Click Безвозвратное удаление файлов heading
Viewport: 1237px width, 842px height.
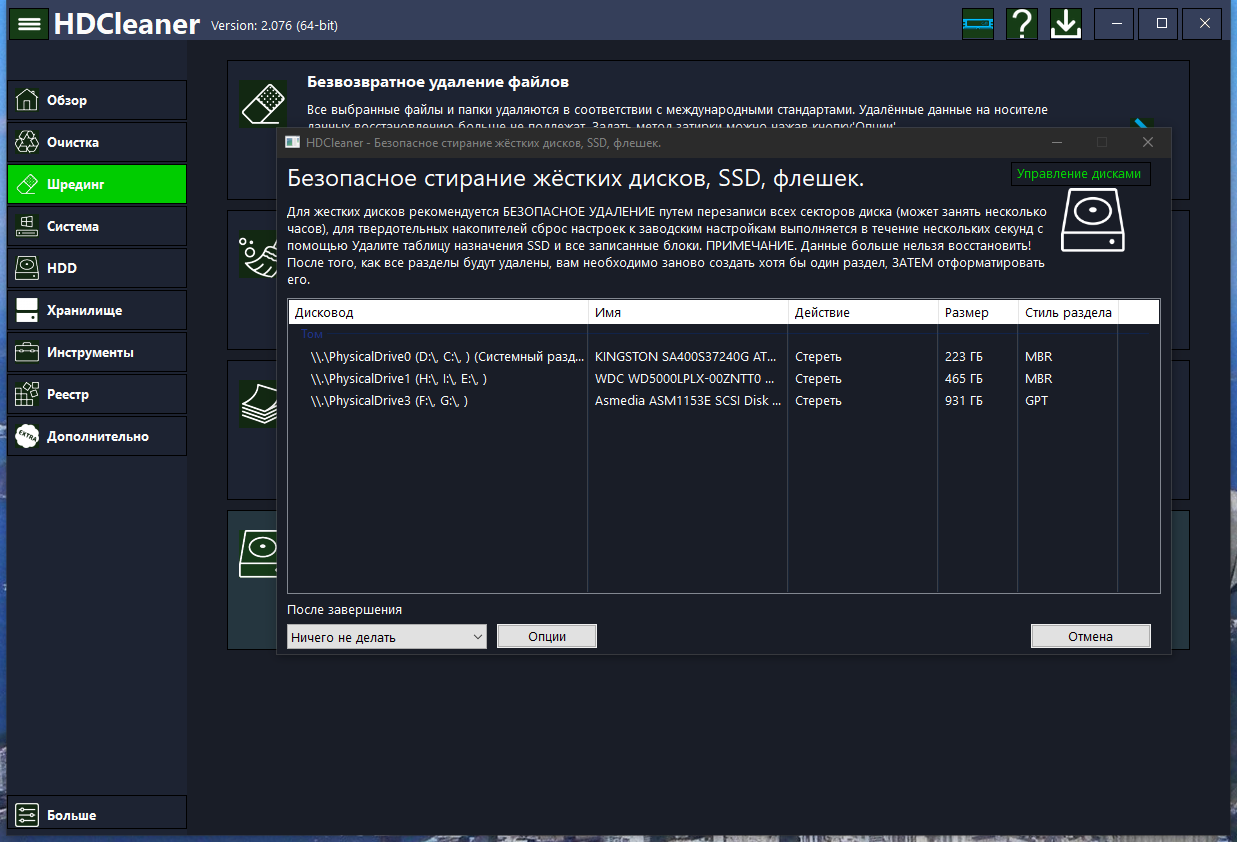[437, 81]
